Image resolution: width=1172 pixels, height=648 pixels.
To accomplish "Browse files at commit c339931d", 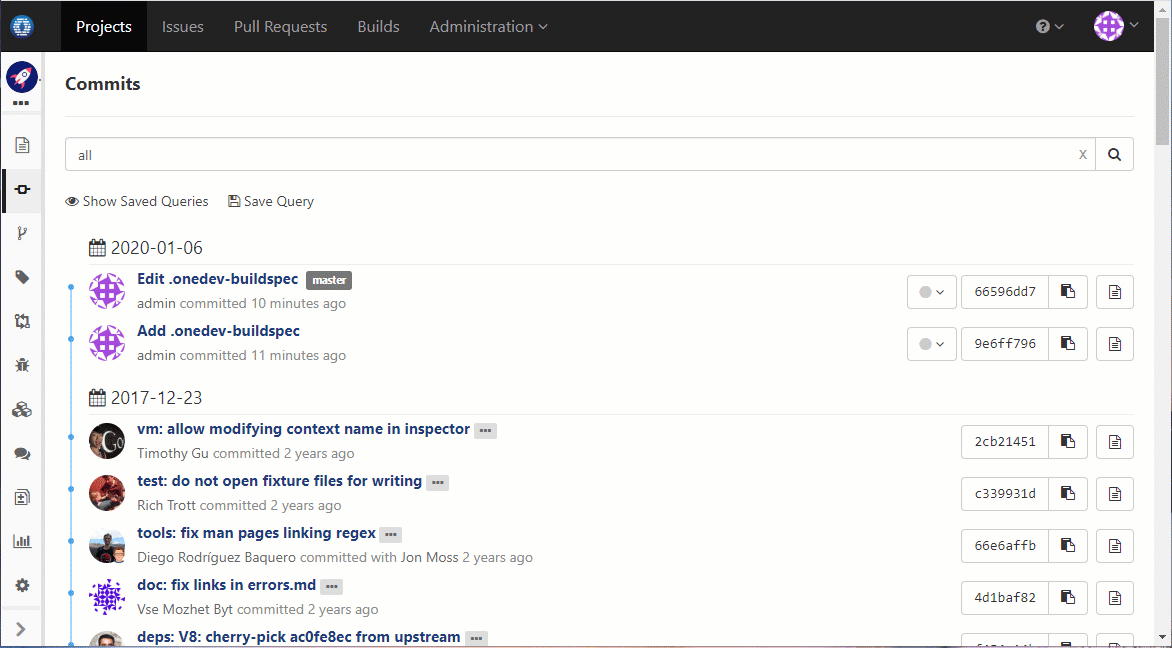I will click(1115, 493).
